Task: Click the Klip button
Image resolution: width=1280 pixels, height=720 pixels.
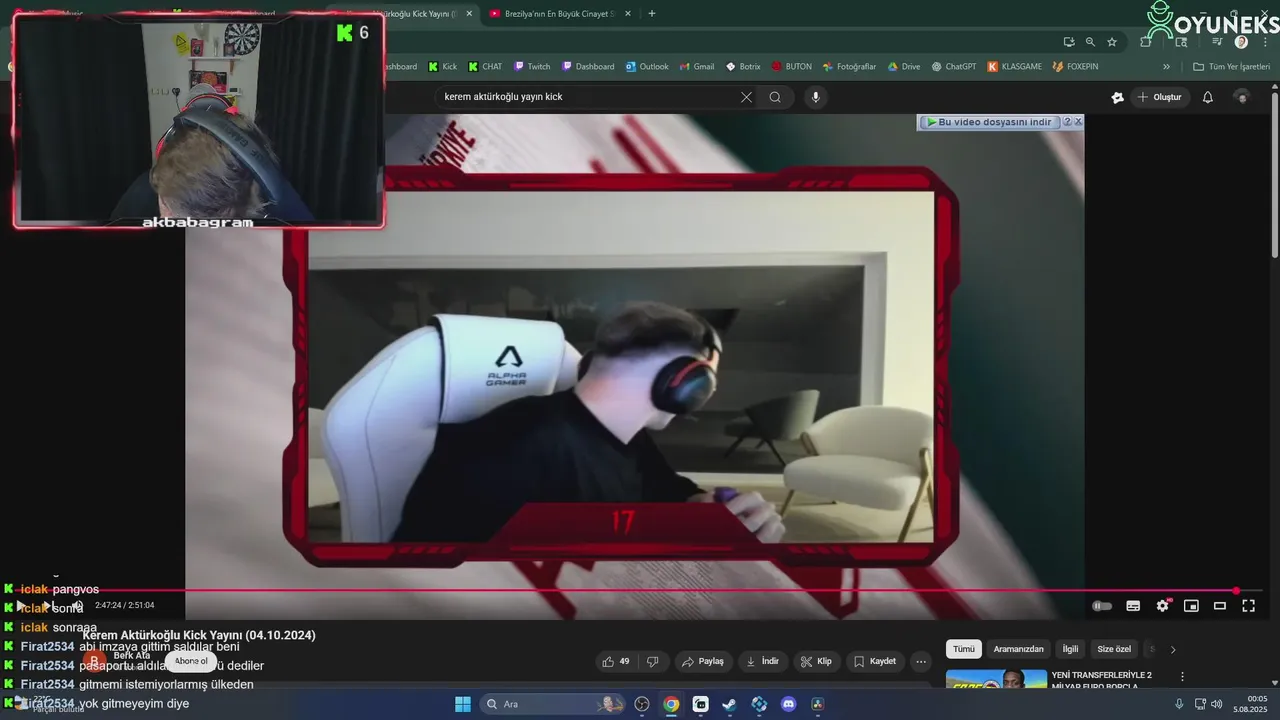Action: [817, 661]
